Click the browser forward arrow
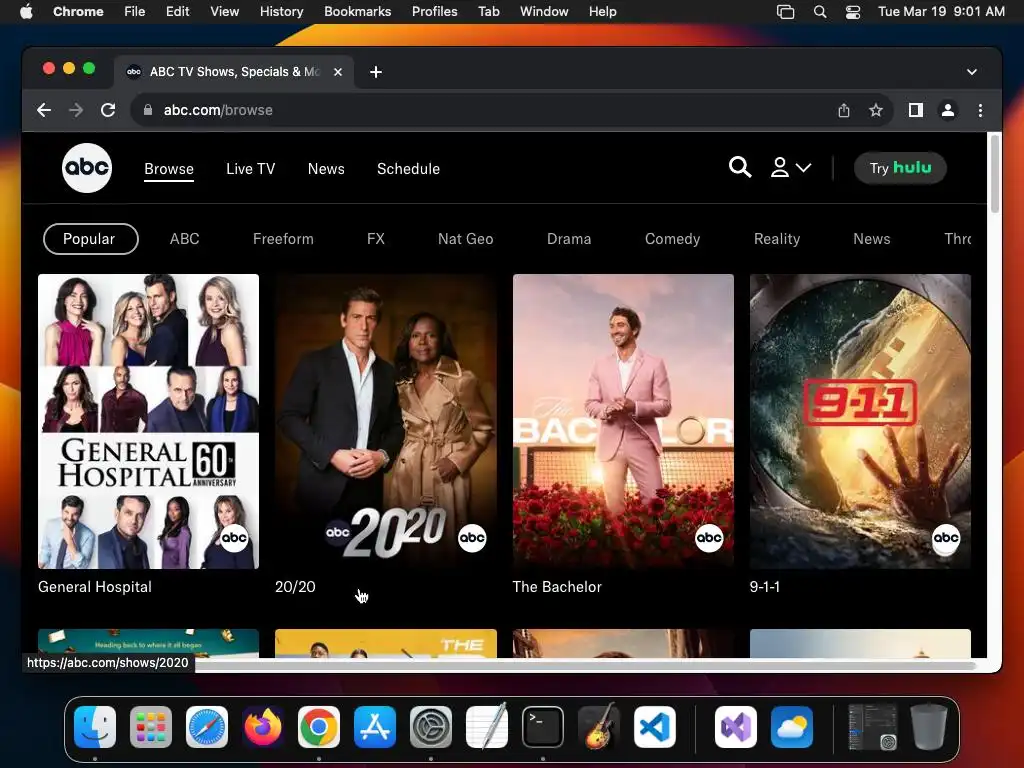This screenshot has height=768, width=1024. click(76, 110)
